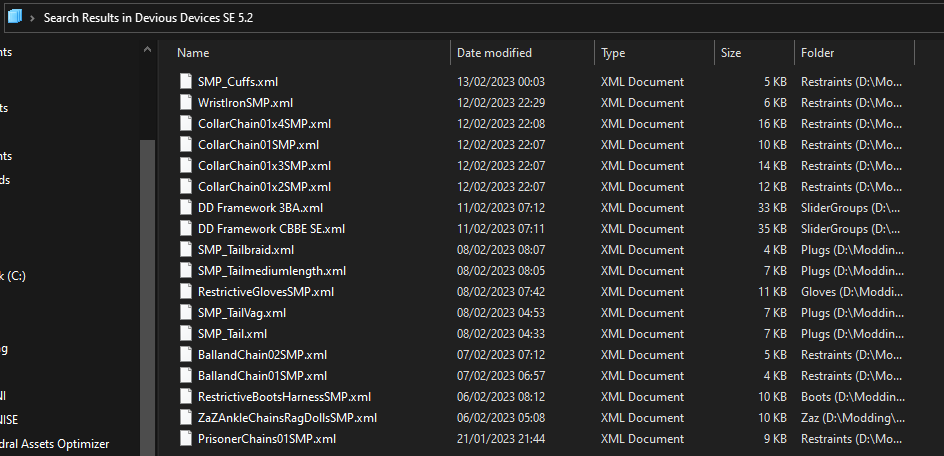Select the (C:) drive in navigation pane
The image size is (944, 456).
(x=13, y=276)
